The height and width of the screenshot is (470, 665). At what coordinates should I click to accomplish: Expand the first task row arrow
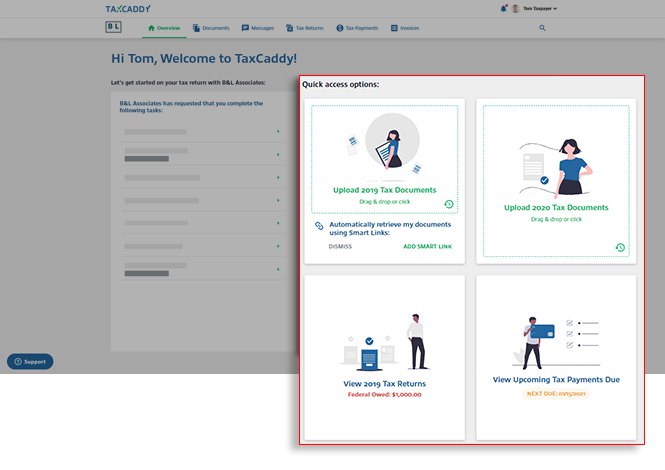(x=278, y=131)
